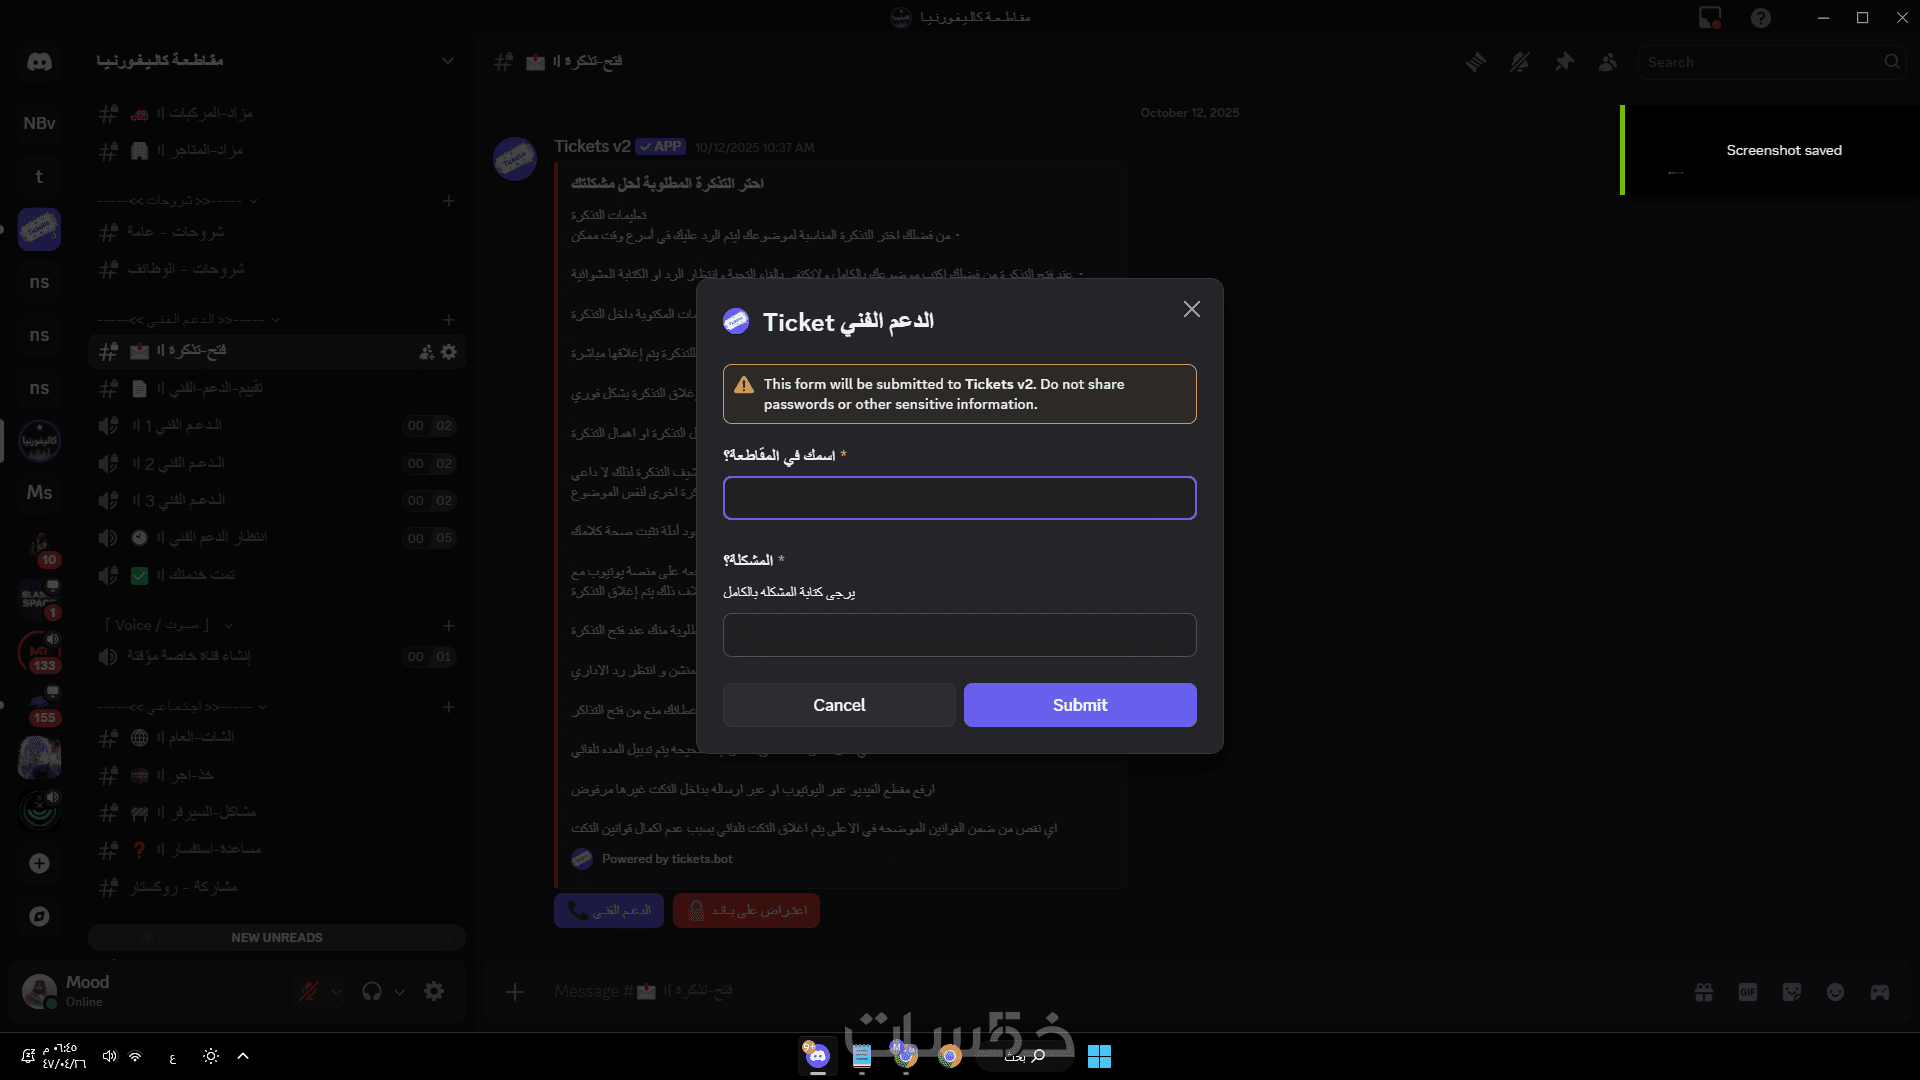Click the problem description text field
Image resolution: width=1920 pixels, height=1080 pixels.
pos(959,635)
